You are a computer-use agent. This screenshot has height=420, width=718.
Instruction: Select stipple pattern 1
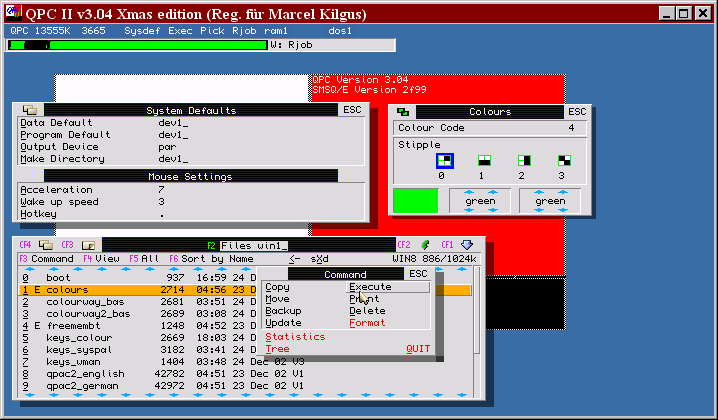click(x=485, y=160)
